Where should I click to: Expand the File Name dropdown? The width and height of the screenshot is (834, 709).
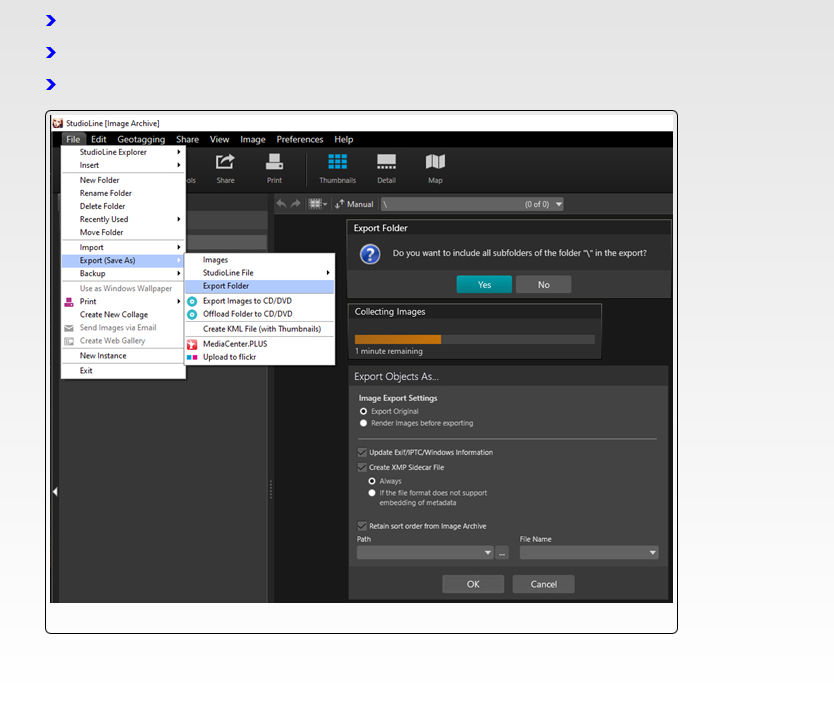tap(652, 553)
